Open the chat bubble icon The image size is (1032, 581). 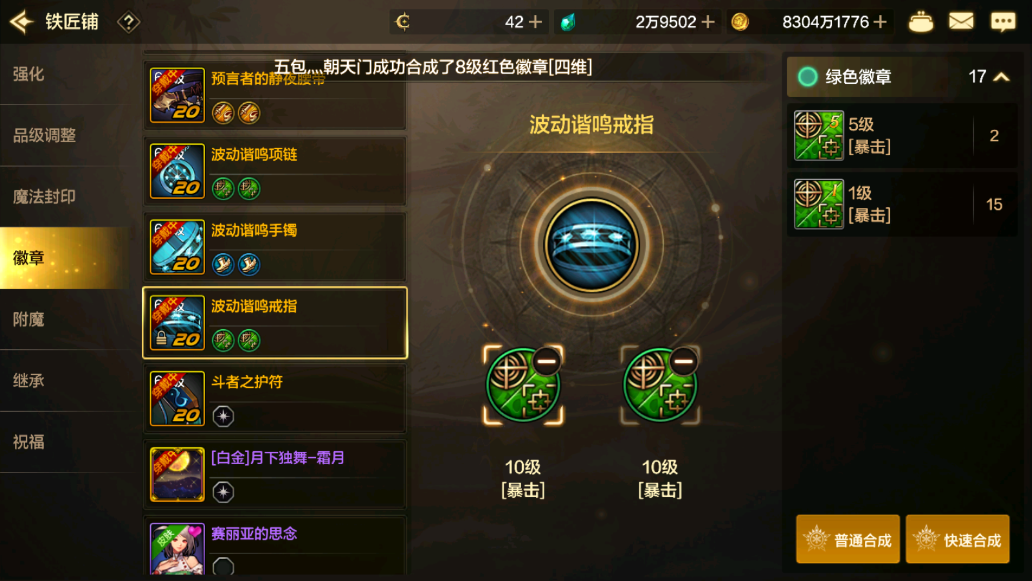point(1003,22)
